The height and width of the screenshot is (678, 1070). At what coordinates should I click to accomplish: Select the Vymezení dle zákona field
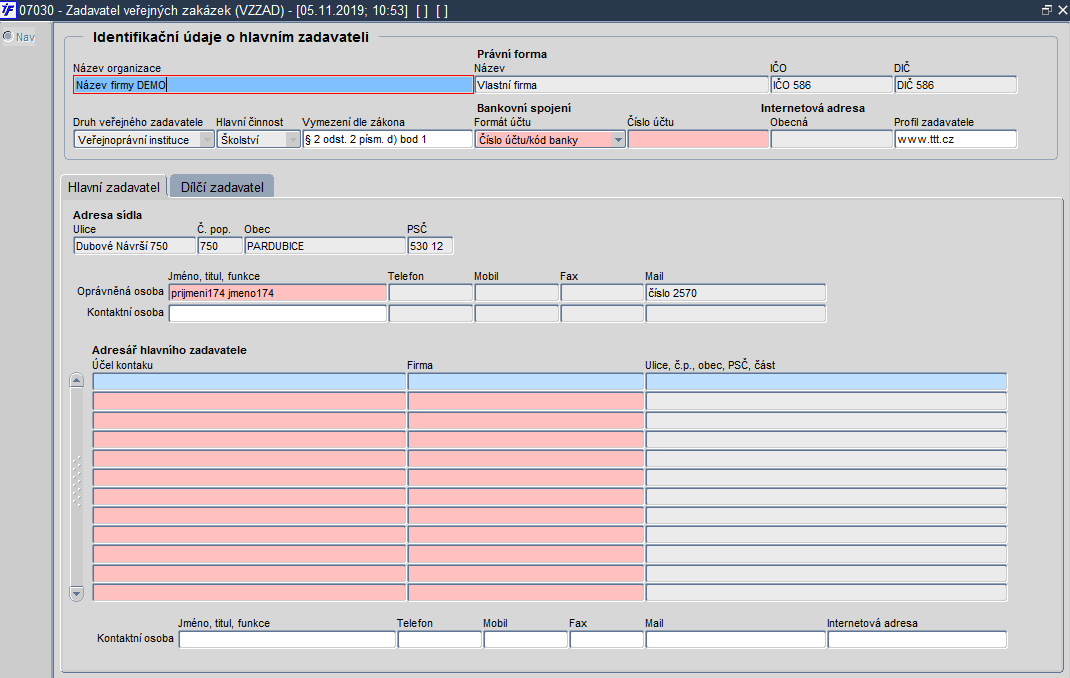[387, 139]
